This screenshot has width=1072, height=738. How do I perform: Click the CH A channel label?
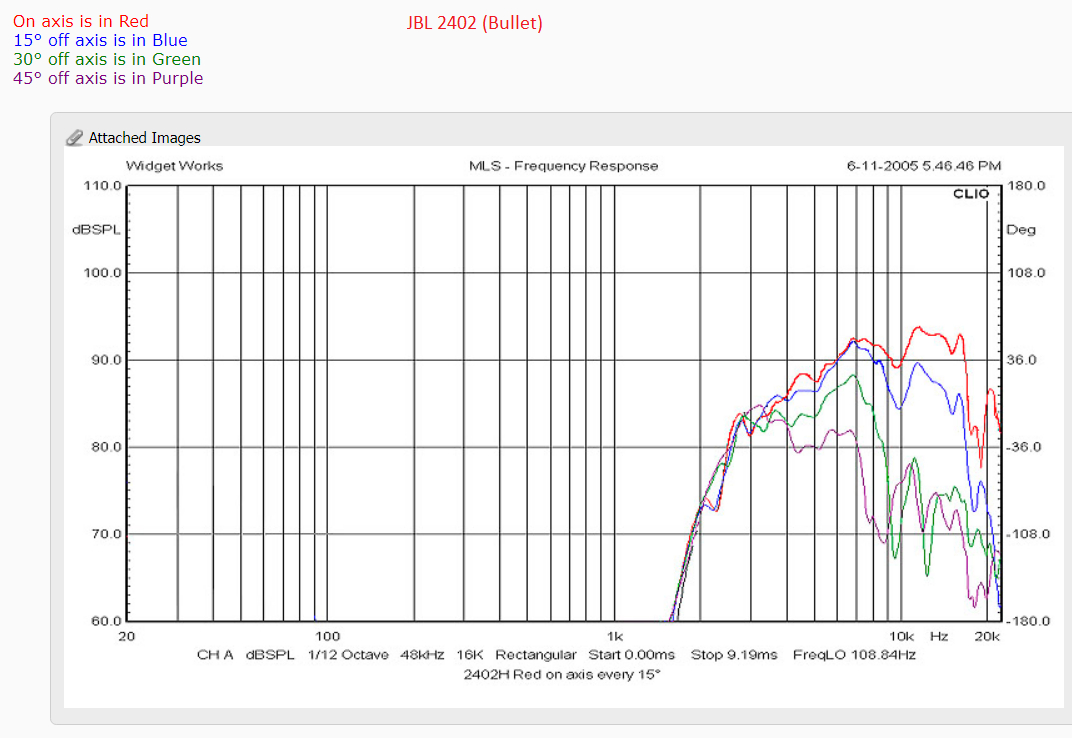(215, 655)
